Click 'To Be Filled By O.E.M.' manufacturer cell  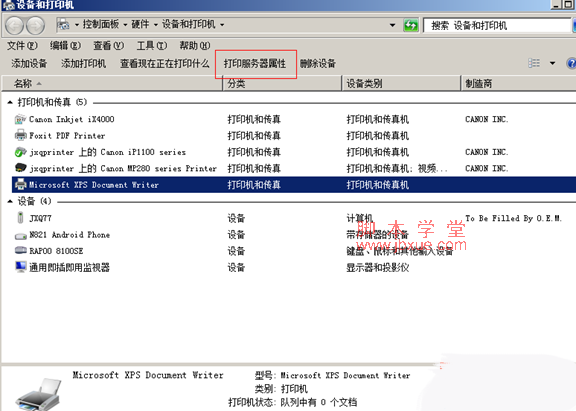click(x=514, y=219)
